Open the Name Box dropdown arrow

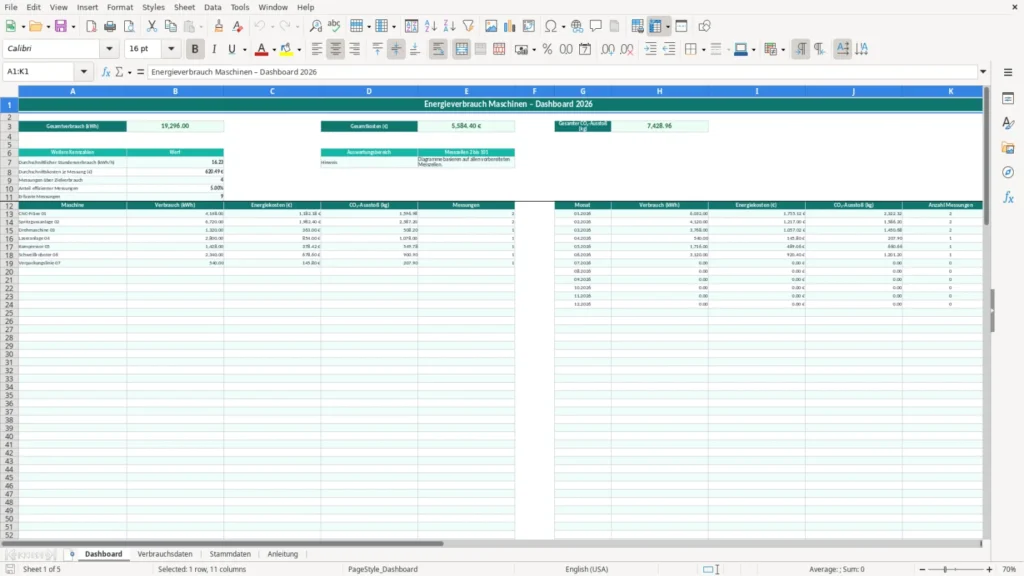(84, 72)
